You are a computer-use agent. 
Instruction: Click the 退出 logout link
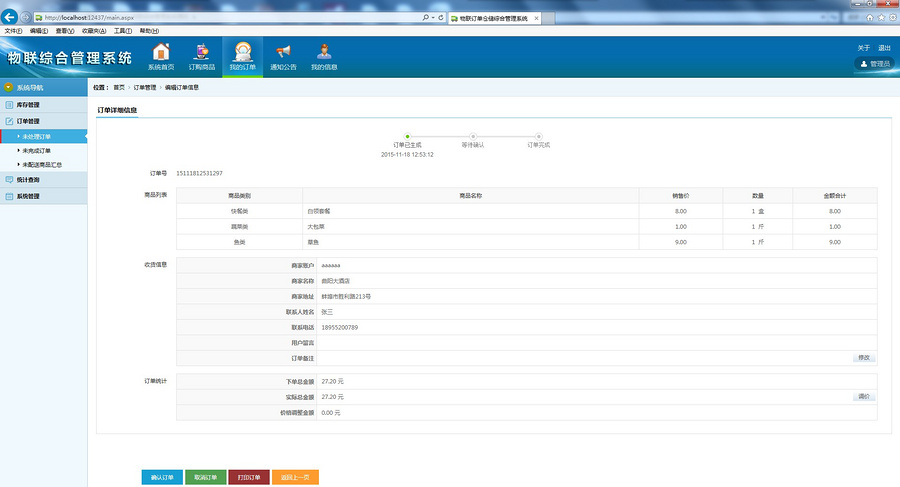coord(884,48)
